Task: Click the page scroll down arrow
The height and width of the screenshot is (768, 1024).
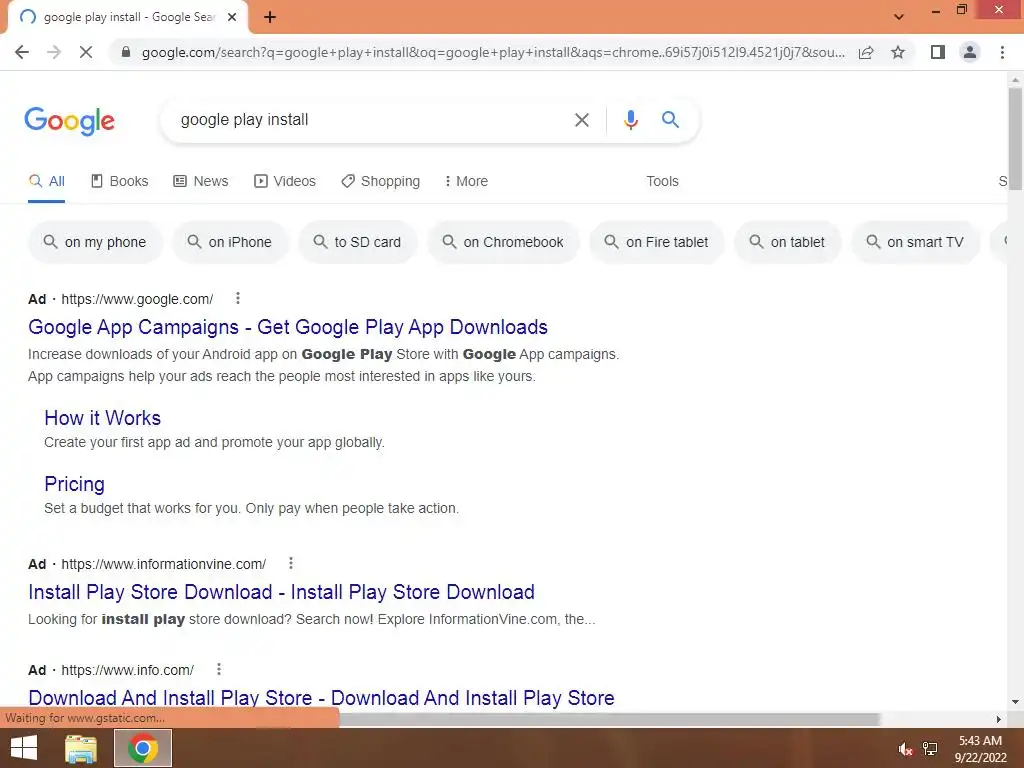Action: pyautogui.click(x=1015, y=702)
